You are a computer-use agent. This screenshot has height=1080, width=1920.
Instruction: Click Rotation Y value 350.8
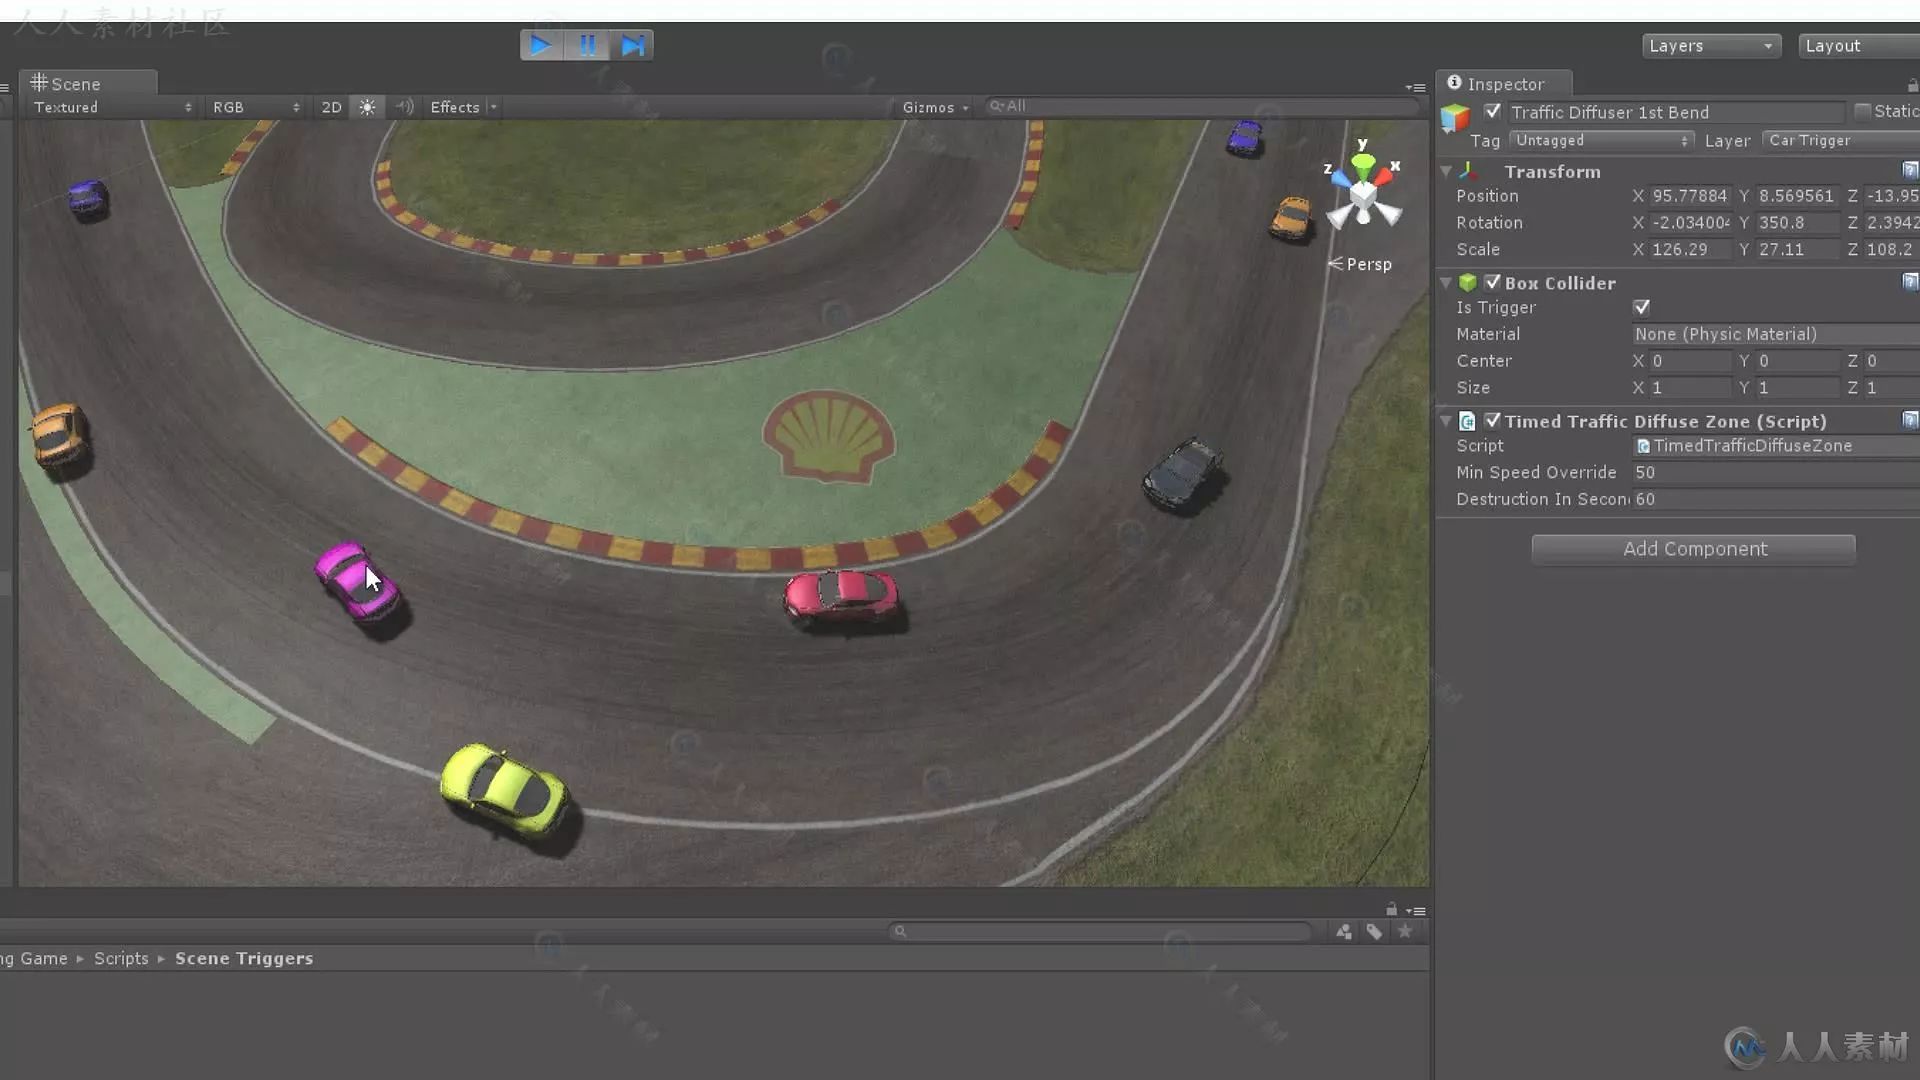click(1797, 222)
